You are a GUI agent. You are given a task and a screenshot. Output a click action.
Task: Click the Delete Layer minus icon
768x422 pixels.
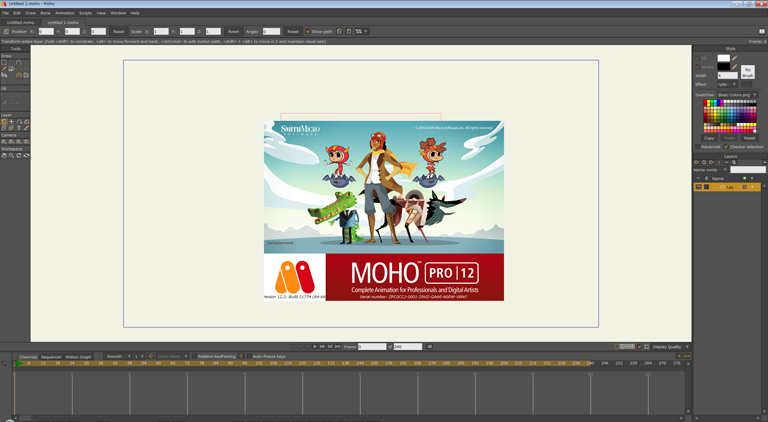[x=726, y=162]
